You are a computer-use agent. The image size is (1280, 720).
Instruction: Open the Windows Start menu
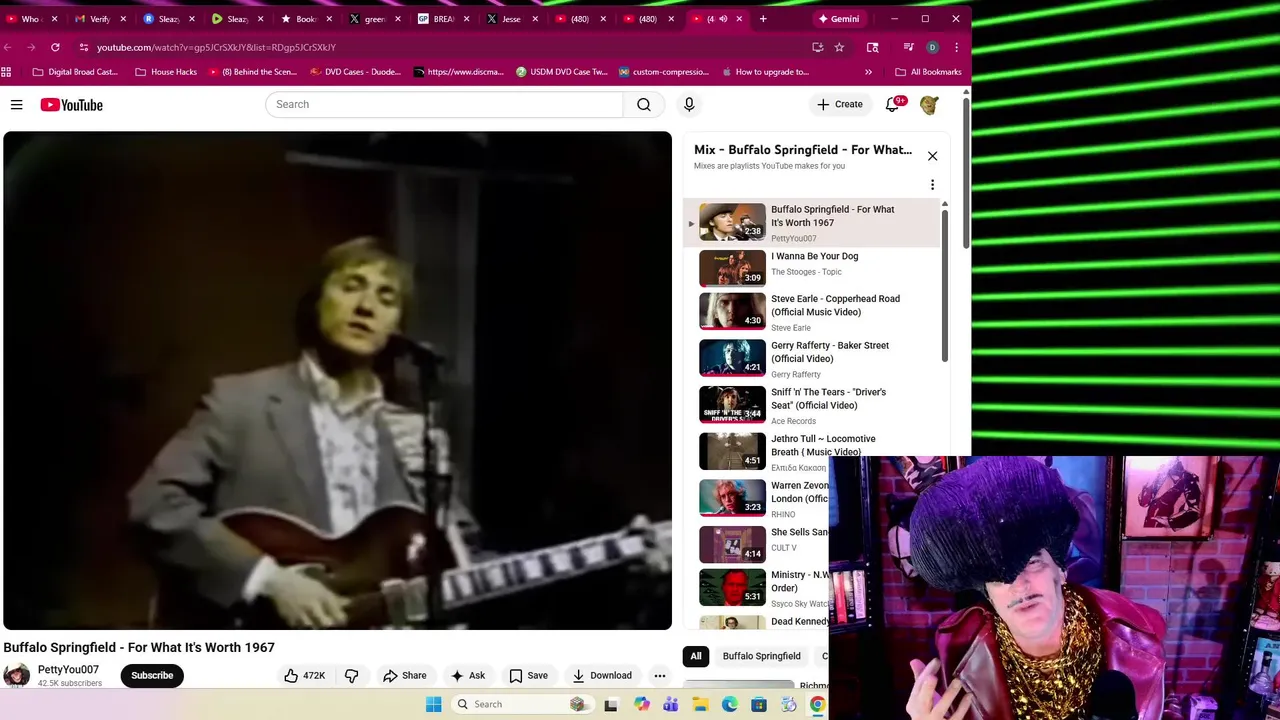click(x=434, y=705)
